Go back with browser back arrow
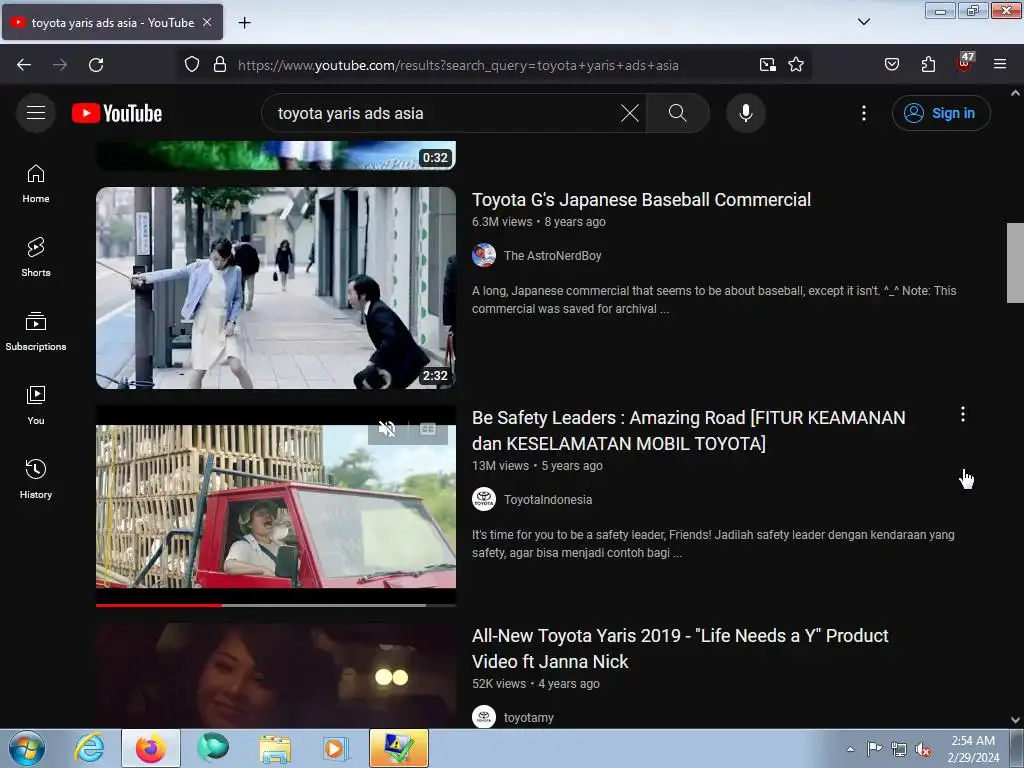The height and width of the screenshot is (768, 1024). point(24,65)
